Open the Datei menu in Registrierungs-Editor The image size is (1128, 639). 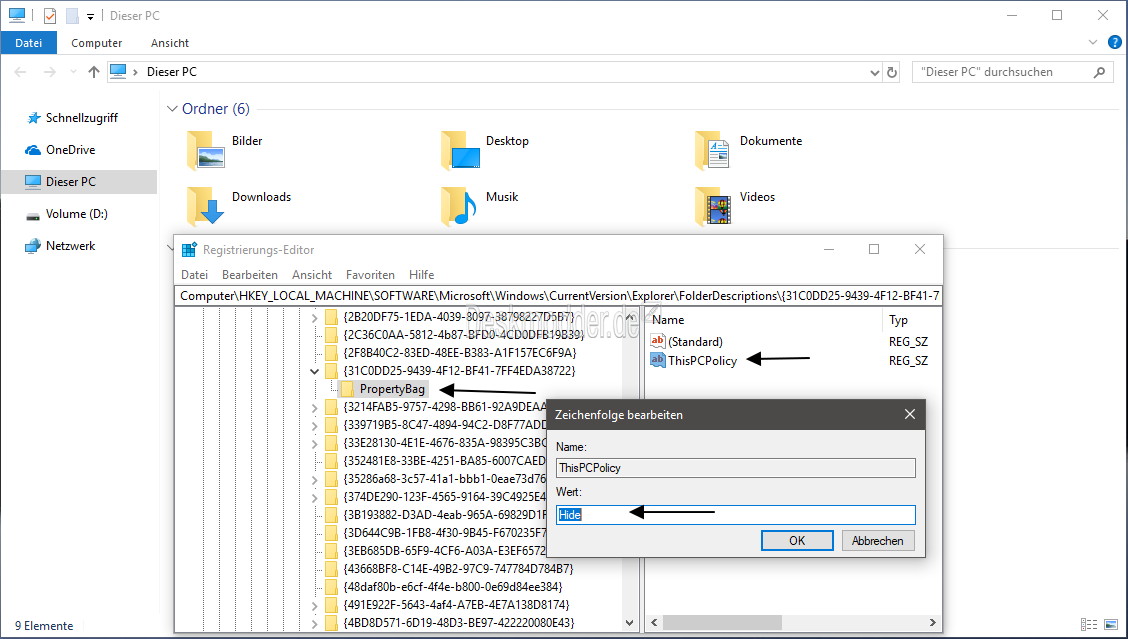(x=194, y=275)
